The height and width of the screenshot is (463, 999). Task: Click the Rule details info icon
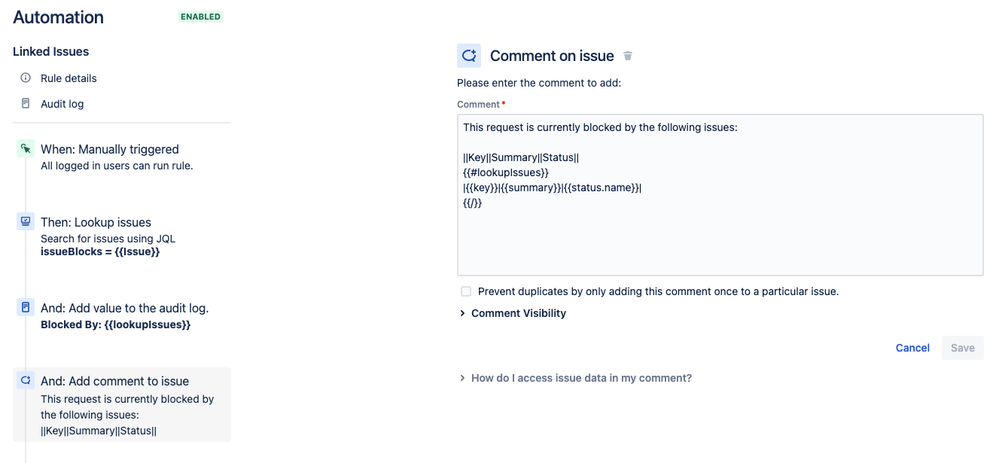coord(25,78)
